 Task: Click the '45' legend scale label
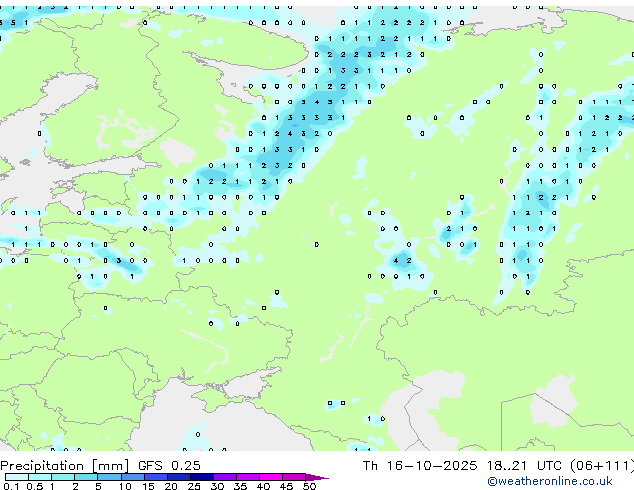coord(286,486)
